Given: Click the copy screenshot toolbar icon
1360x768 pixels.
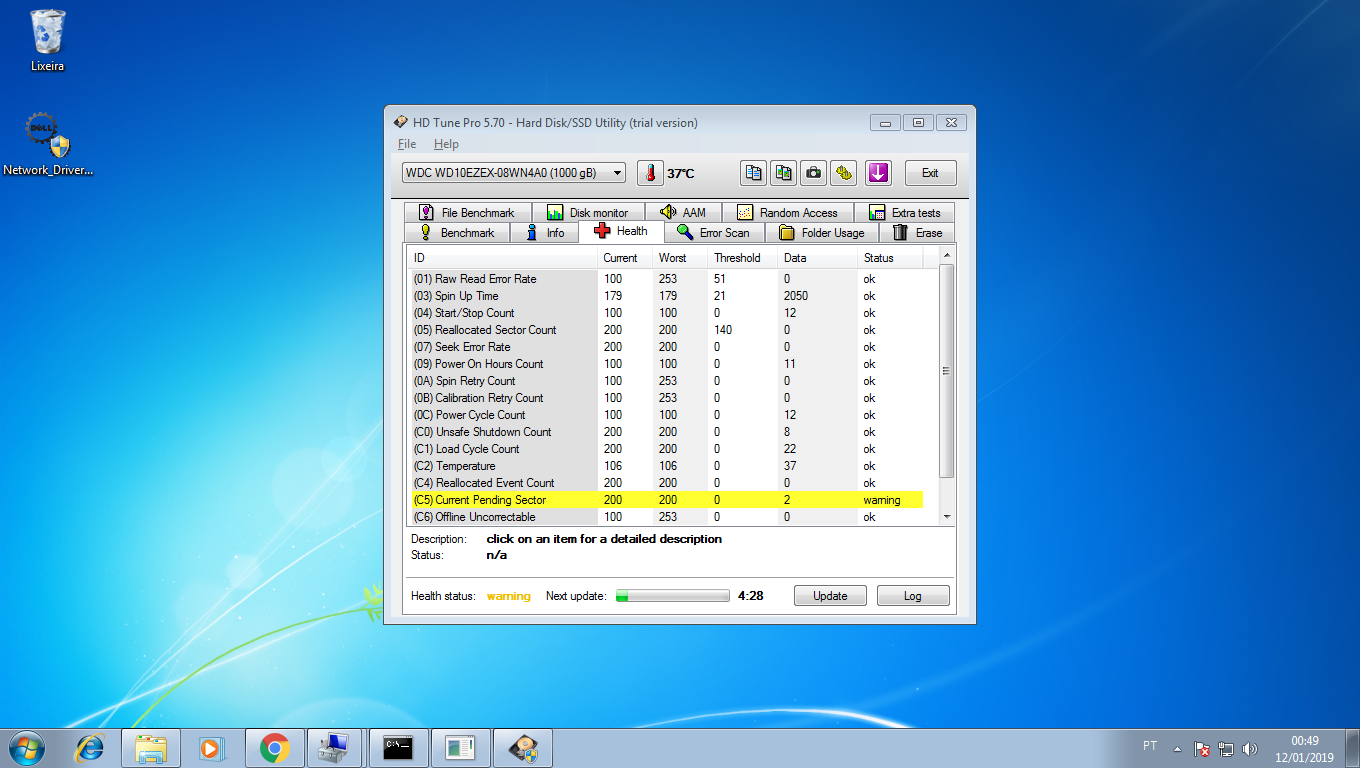Looking at the screenshot, I should [784, 173].
